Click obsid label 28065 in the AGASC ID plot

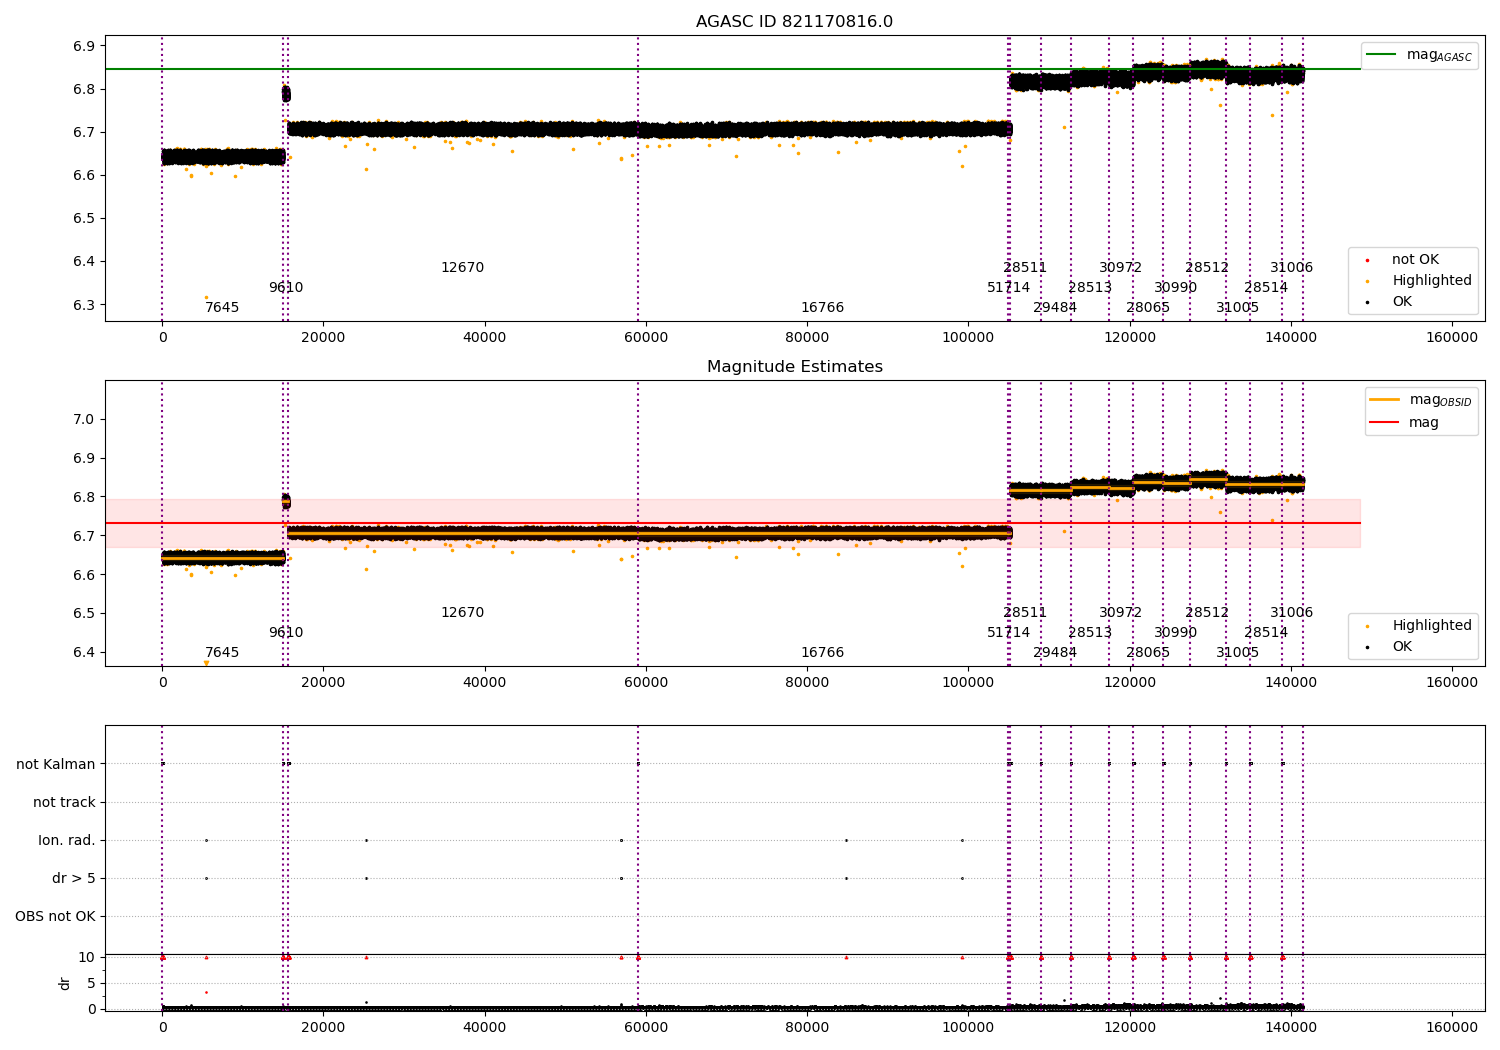[1148, 308]
